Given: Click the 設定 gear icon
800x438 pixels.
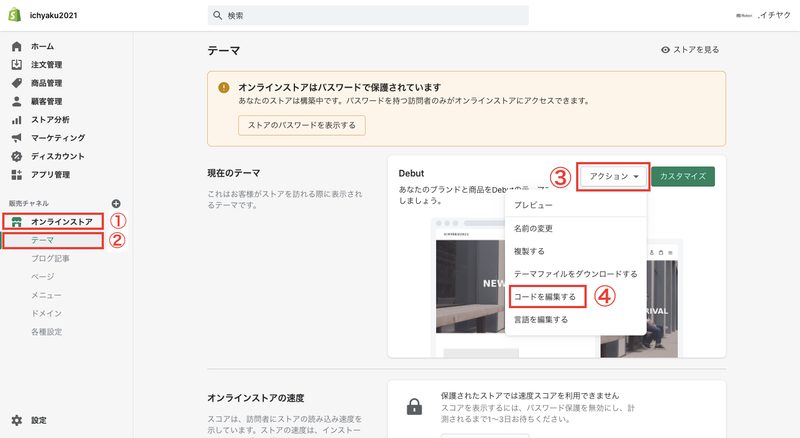Looking at the screenshot, I should point(17,420).
